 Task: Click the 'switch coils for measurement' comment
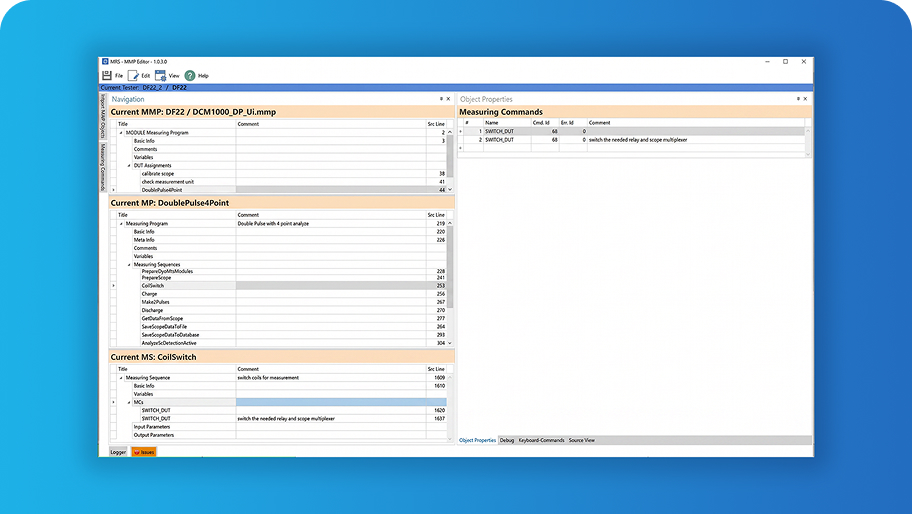click(x=268, y=377)
